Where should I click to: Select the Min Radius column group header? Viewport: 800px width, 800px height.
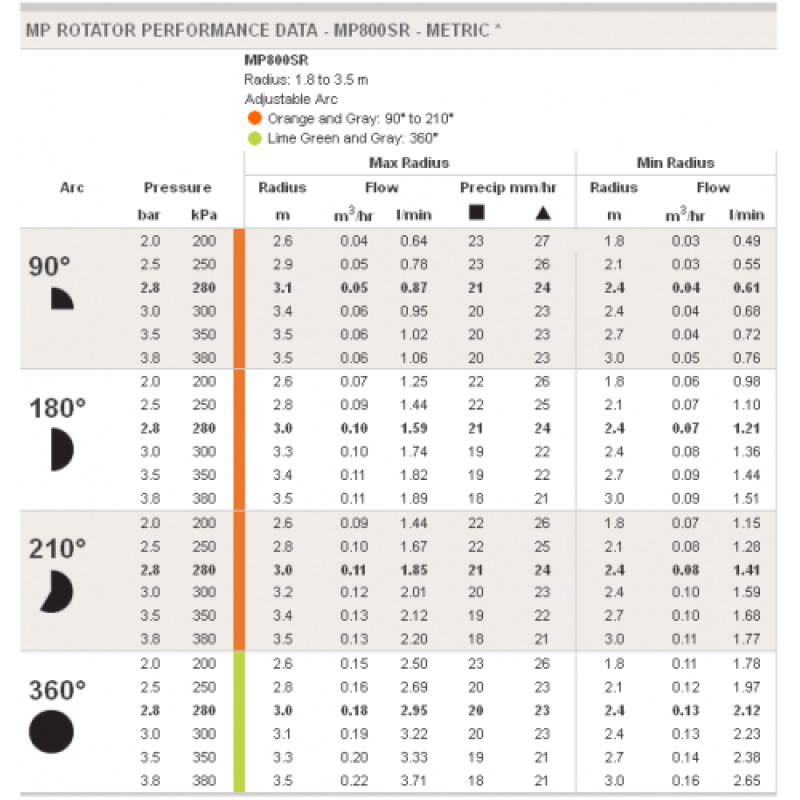[x=676, y=162]
